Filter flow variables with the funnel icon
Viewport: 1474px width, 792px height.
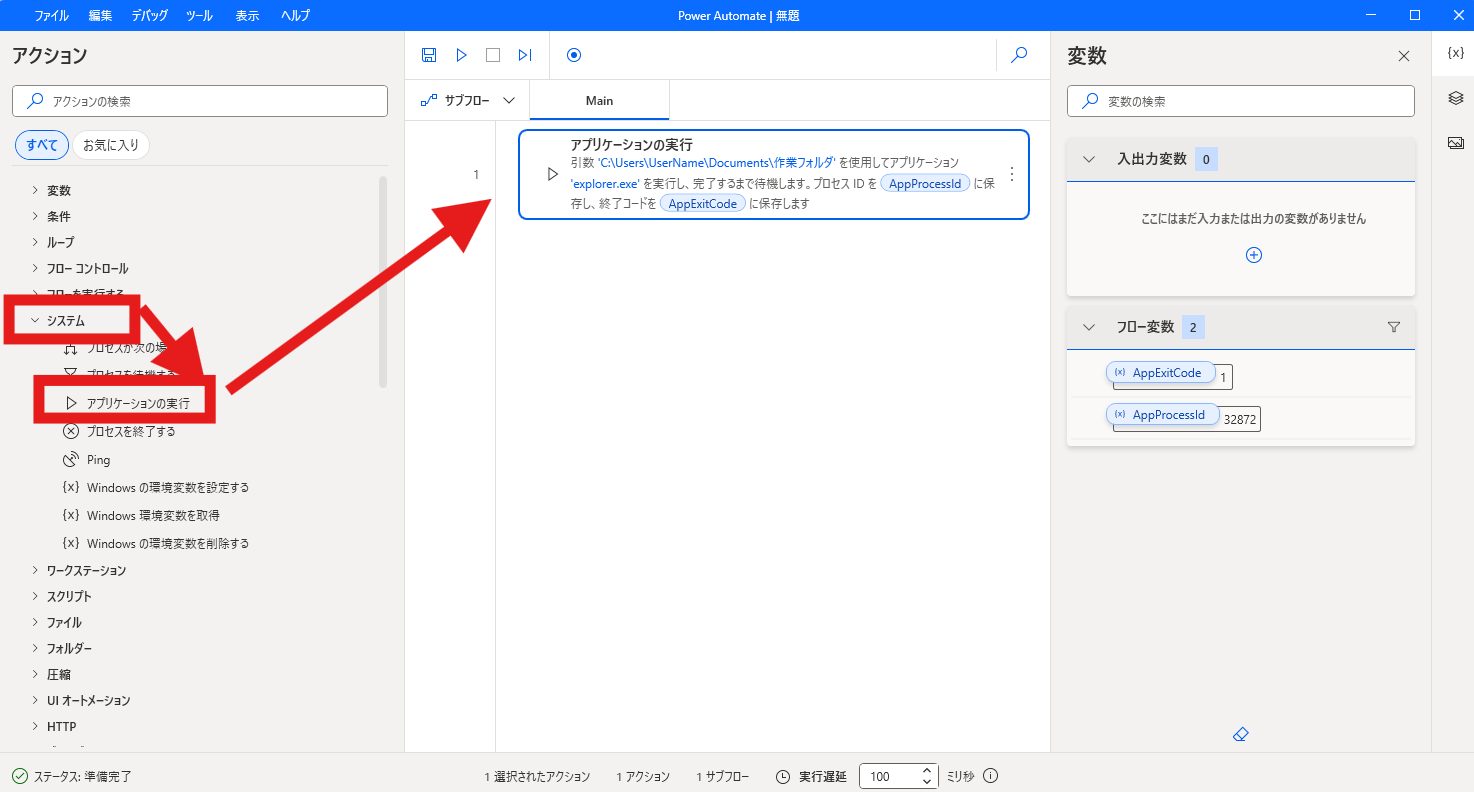point(1394,327)
